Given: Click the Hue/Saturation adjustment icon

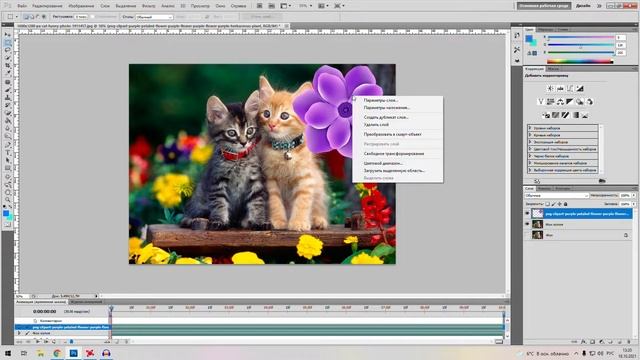Looking at the screenshot, I should (x=550, y=102).
